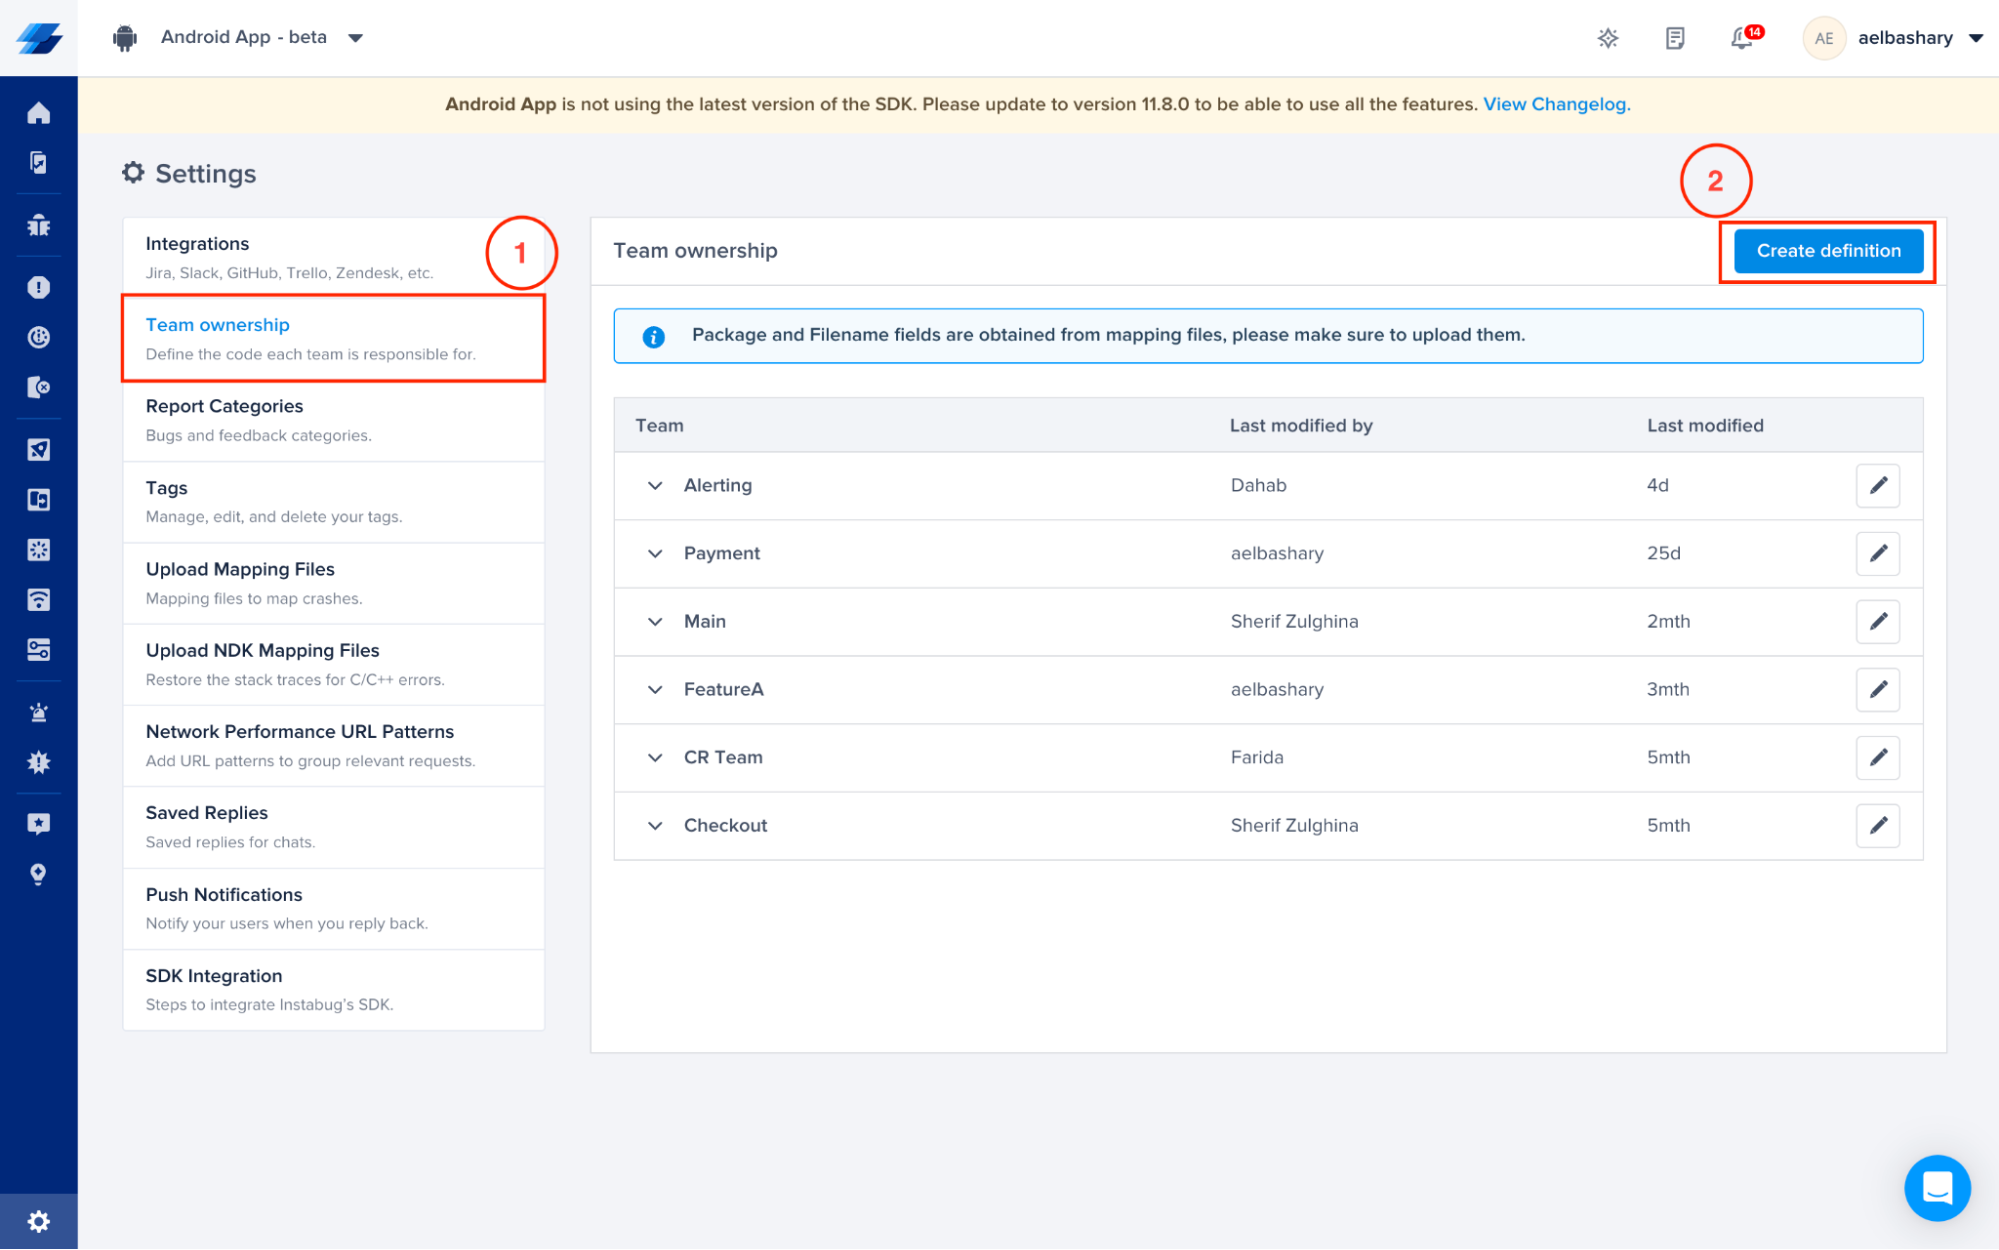Screen dimensions: 1999x1250
Task: Toggle the theme brightness icon
Action: (1607, 38)
